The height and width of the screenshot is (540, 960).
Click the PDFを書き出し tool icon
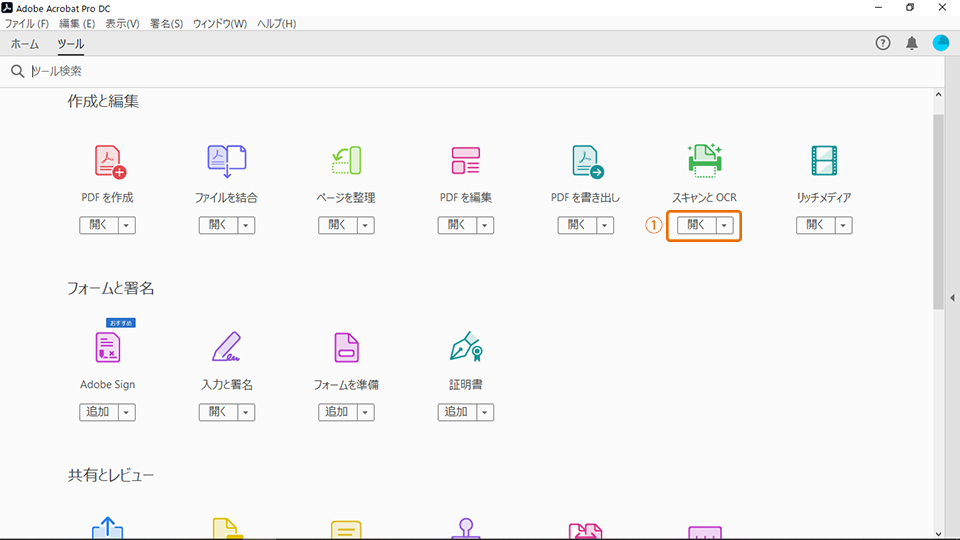click(588, 162)
